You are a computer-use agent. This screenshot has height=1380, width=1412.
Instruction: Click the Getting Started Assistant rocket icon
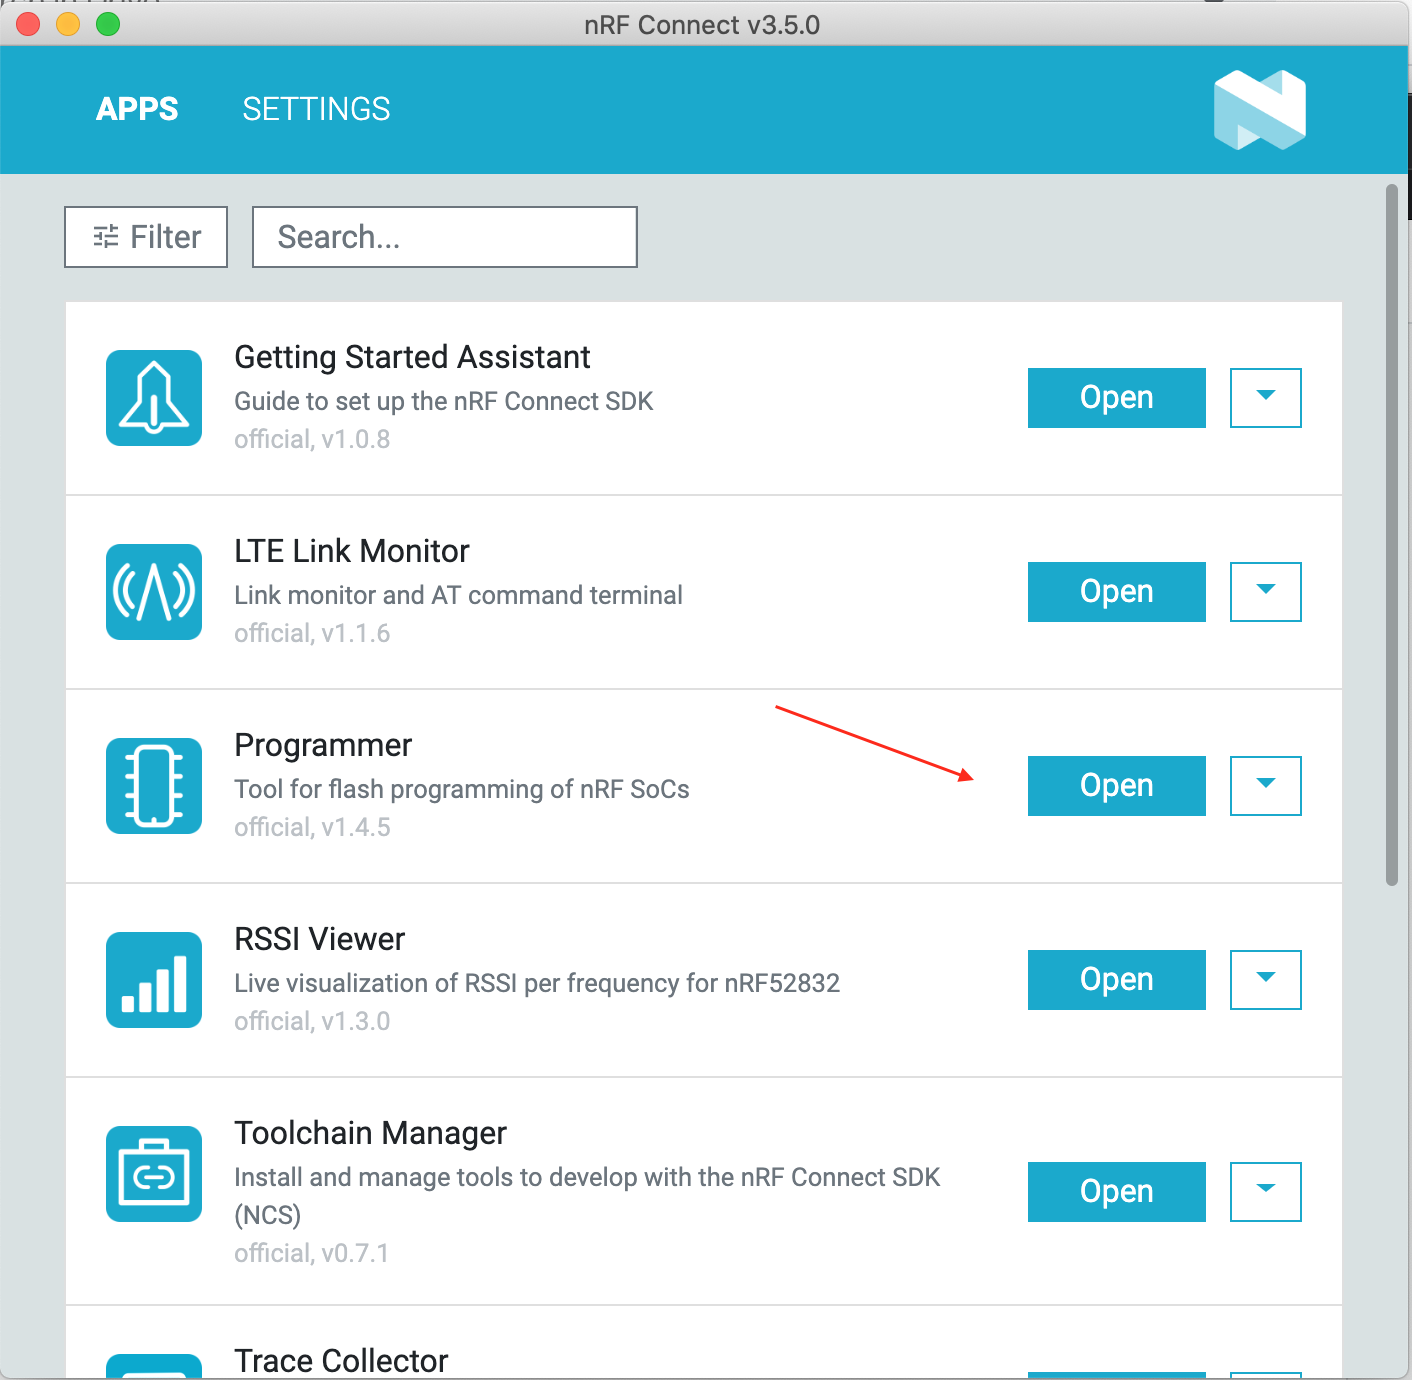[154, 398]
